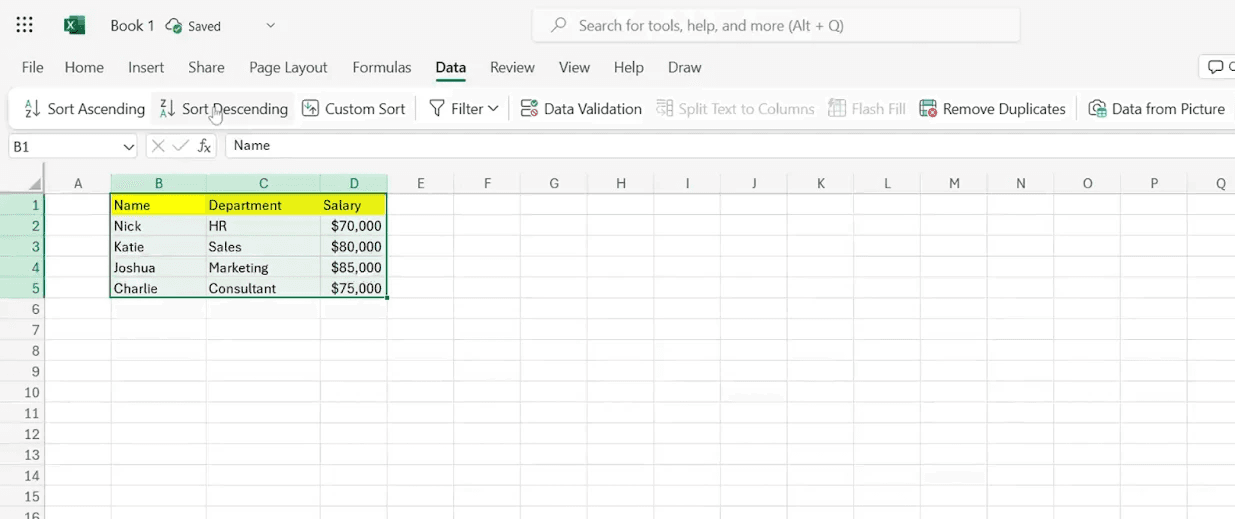The image size is (1235, 519).
Task: Select column B header
Action: click(x=158, y=184)
